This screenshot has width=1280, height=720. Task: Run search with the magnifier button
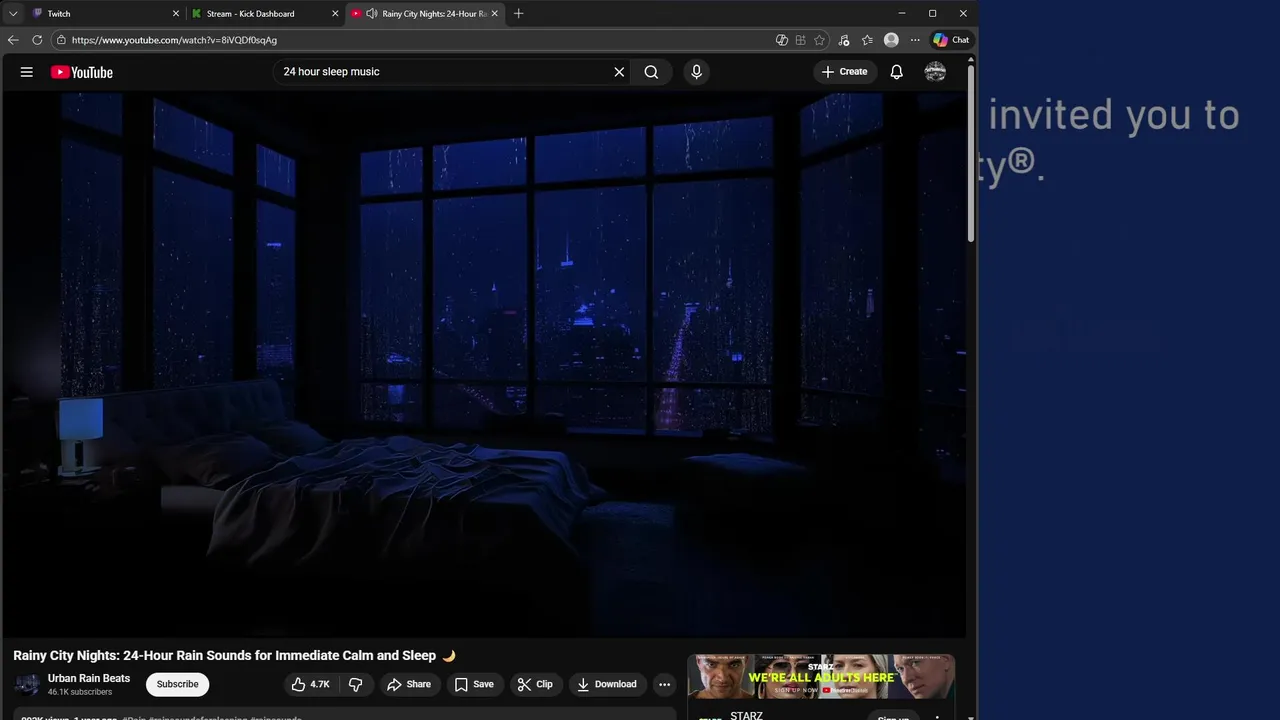pyautogui.click(x=651, y=72)
